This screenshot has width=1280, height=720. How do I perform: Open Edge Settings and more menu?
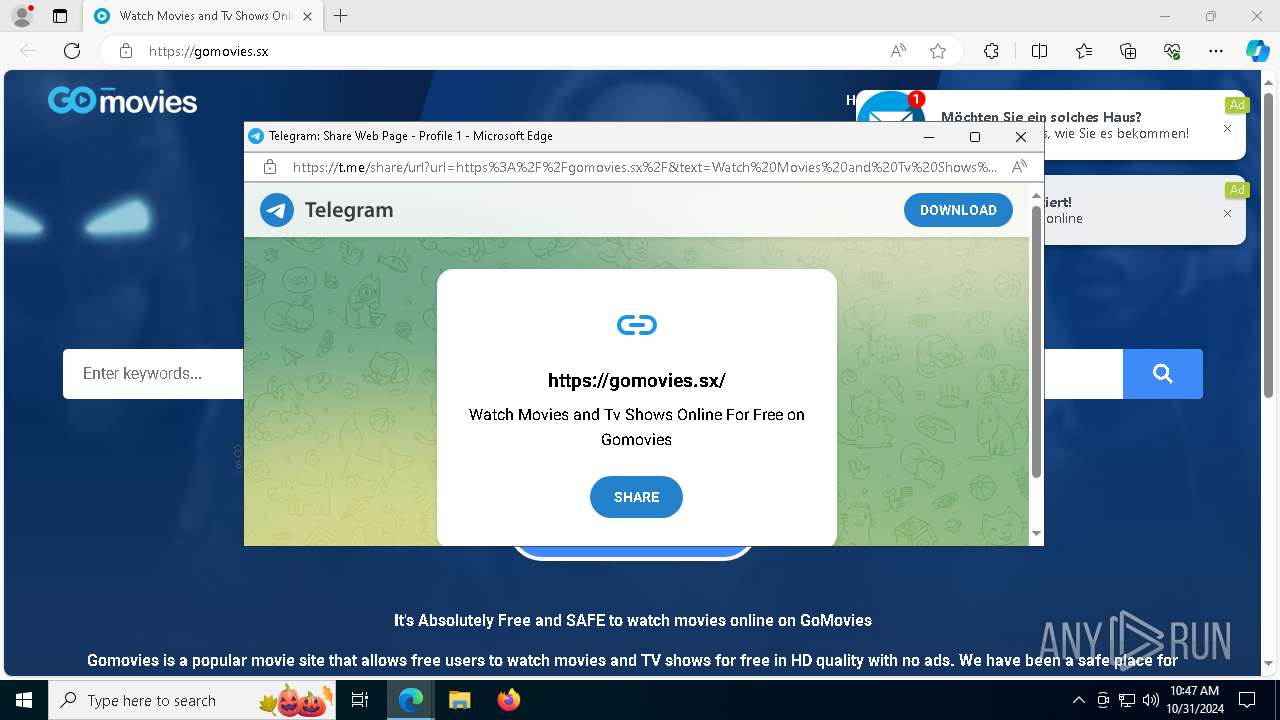[1216, 51]
